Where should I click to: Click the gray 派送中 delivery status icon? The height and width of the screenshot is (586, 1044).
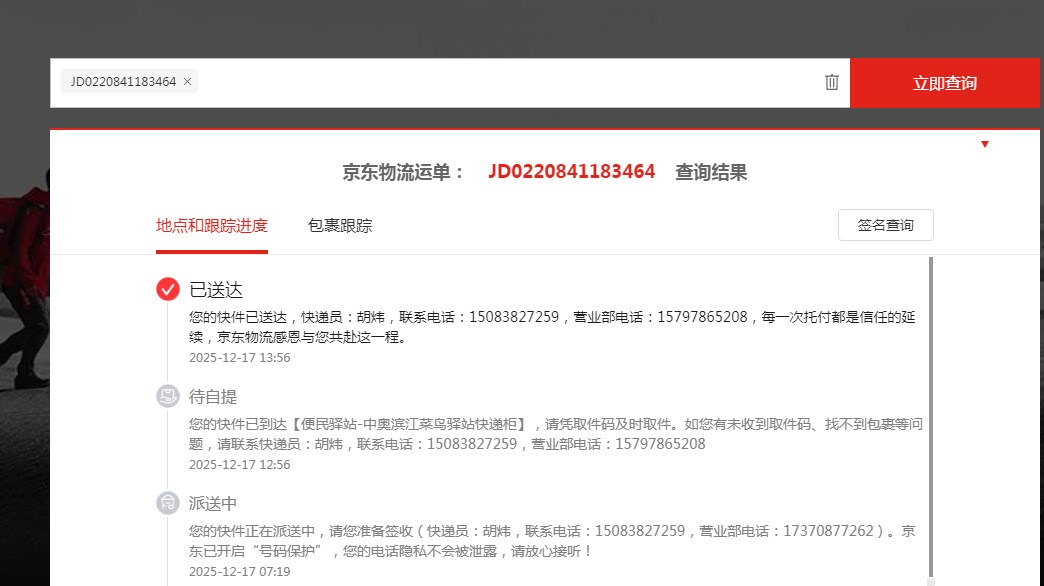(x=168, y=503)
